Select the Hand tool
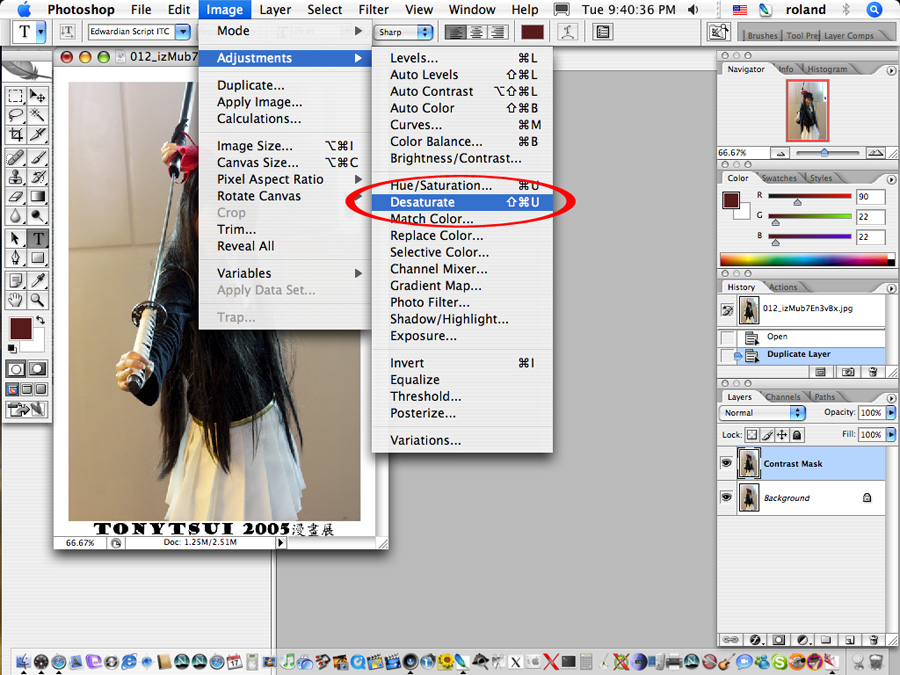Image resolution: width=900 pixels, height=675 pixels. click(x=16, y=300)
